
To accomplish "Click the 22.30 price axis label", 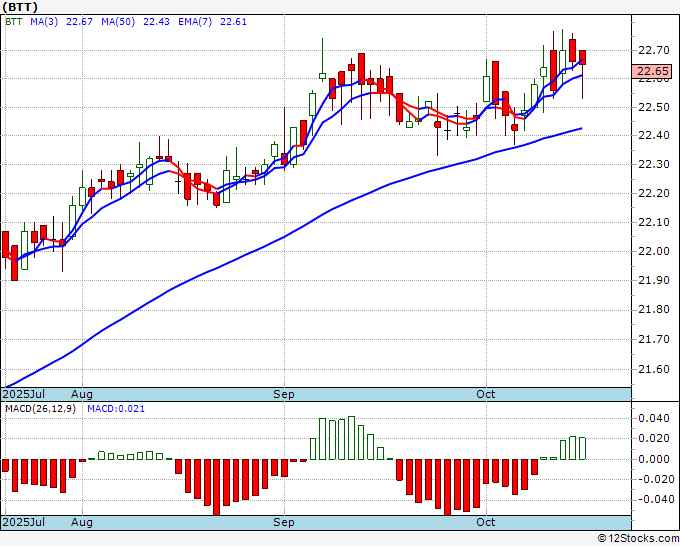I will [654, 164].
